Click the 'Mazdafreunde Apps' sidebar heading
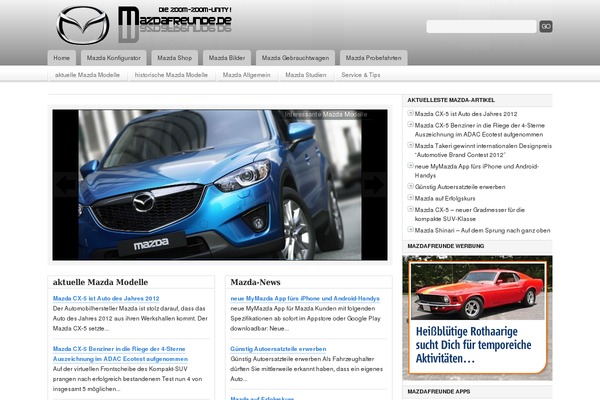Image resolution: width=600 pixels, height=400 pixels. pyautogui.click(x=439, y=392)
